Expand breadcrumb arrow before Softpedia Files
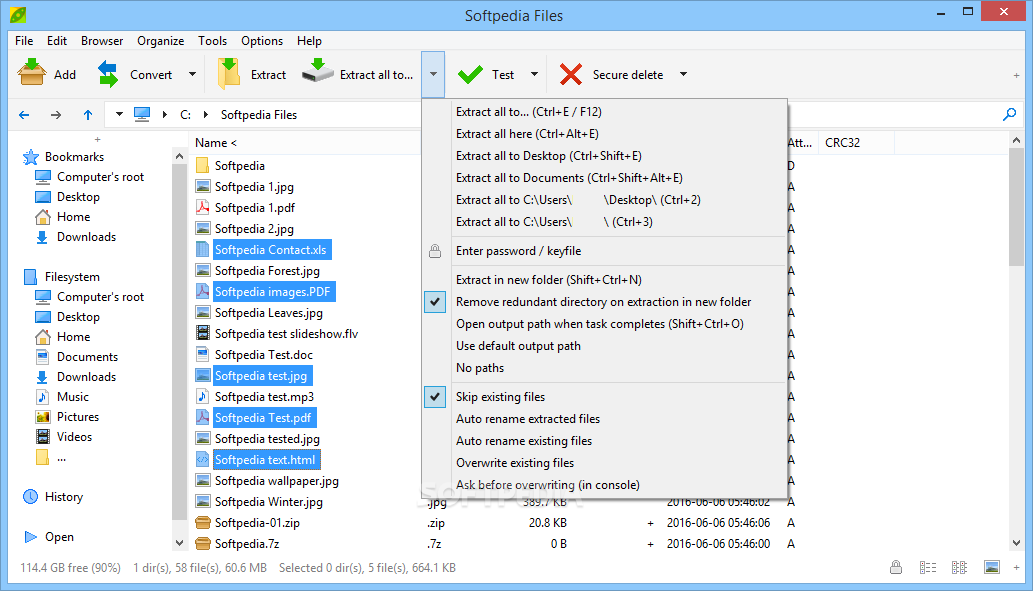Screen dimensions: 1033x591 point(206,115)
